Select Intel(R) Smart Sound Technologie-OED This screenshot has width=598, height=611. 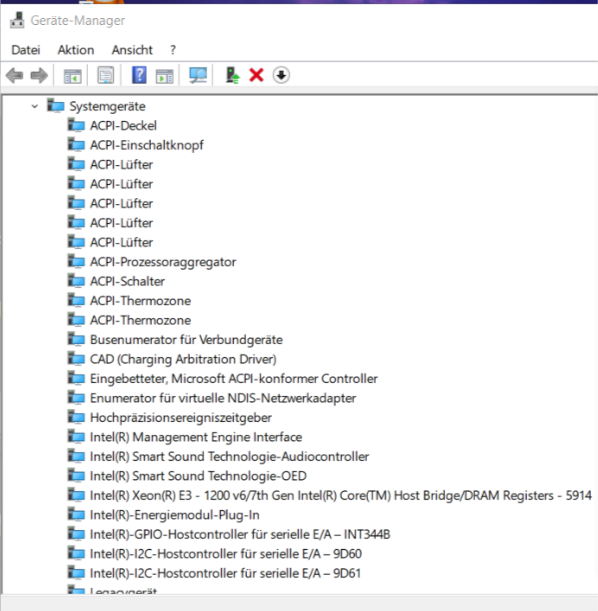[x=198, y=476]
